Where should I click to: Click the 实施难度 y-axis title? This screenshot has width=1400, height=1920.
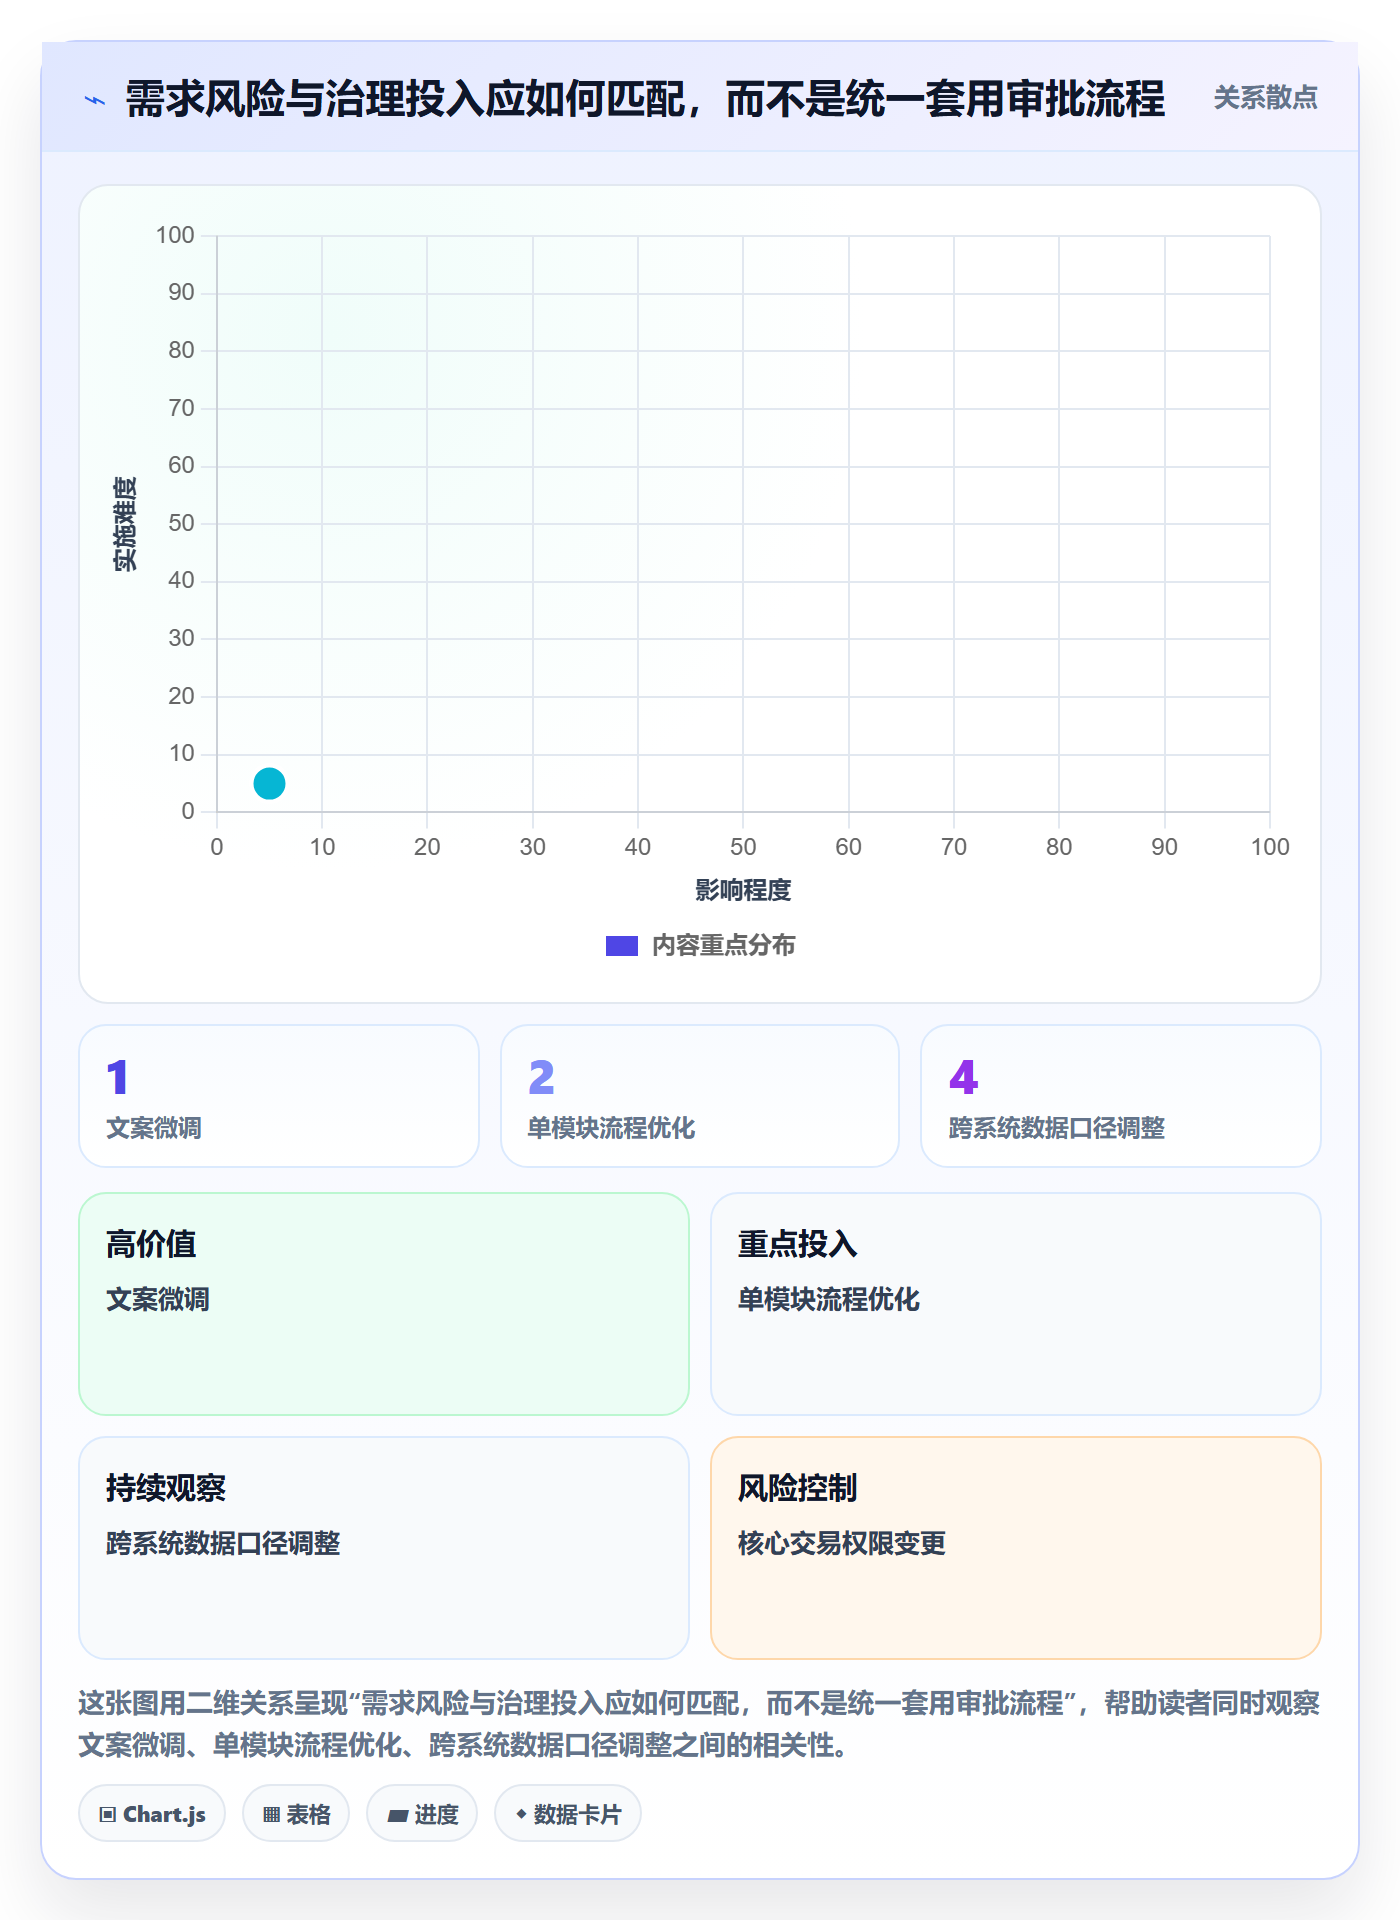(x=124, y=524)
